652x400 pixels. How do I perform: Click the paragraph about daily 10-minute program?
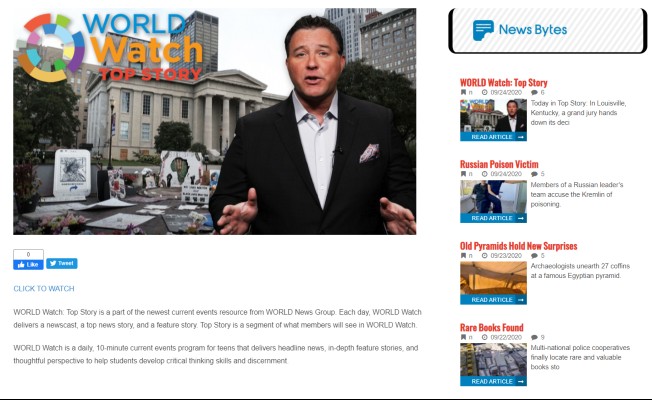click(x=215, y=354)
